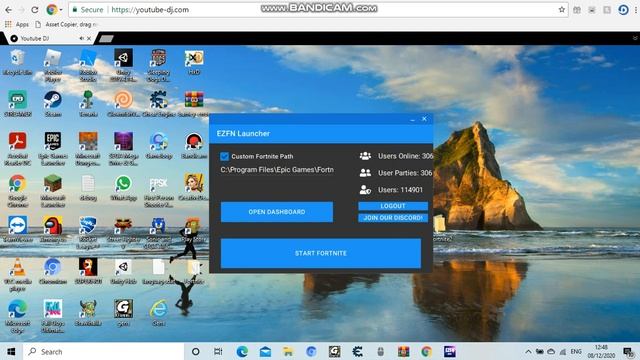Expand the system tray hidden icons
The height and width of the screenshot is (360, 640).
[528, 351]
